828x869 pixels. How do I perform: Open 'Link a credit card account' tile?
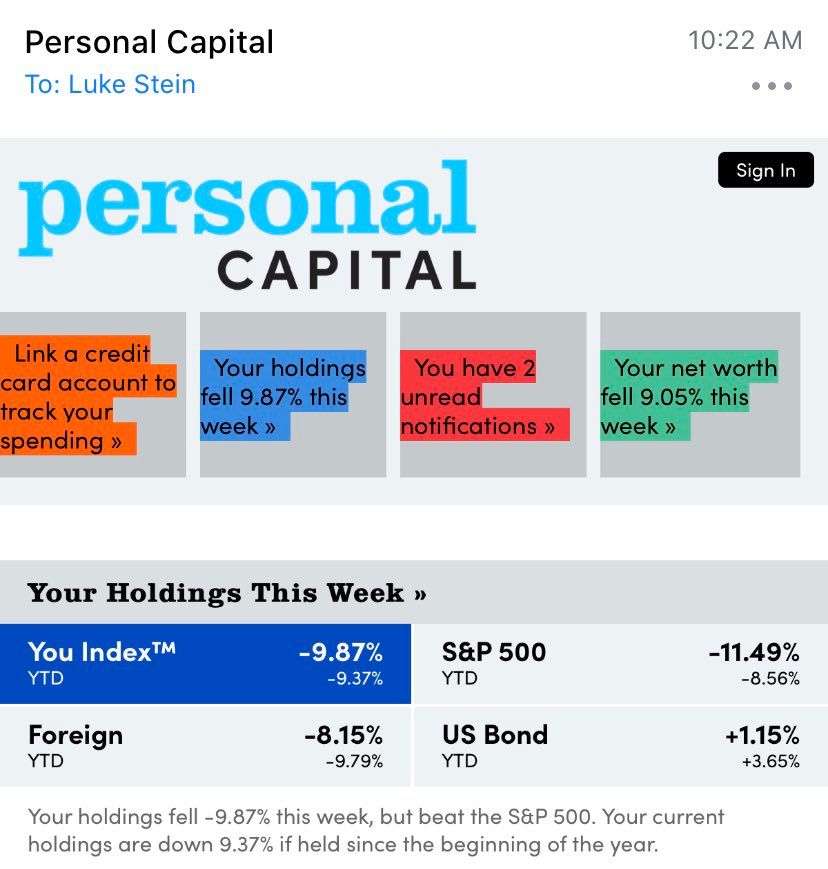click(x=88, y=396)
